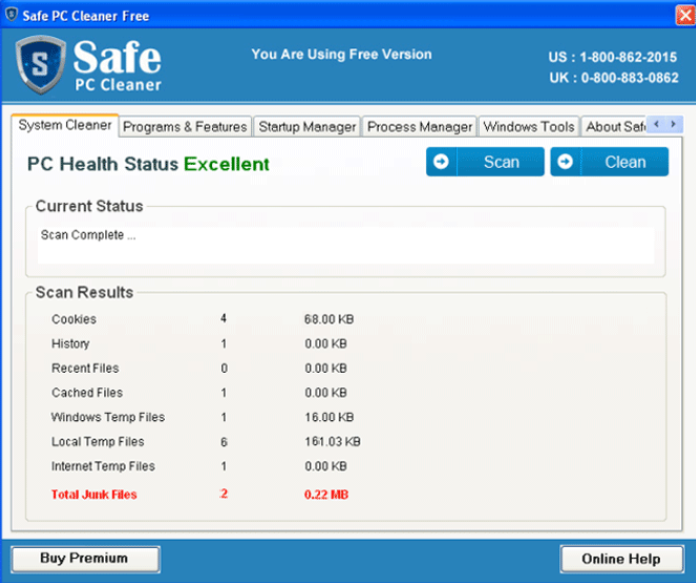The image size is (697, 584).
Task: Click the Safe PC Cleaner shield logo
Action: 41,65
